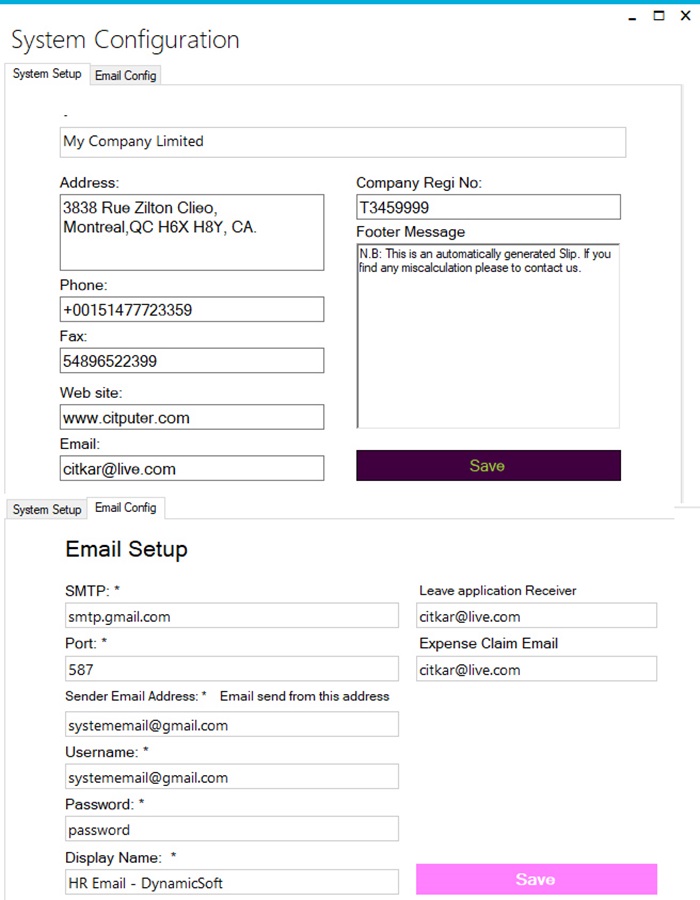Edit the Port field showing 587

coord(231,670)
